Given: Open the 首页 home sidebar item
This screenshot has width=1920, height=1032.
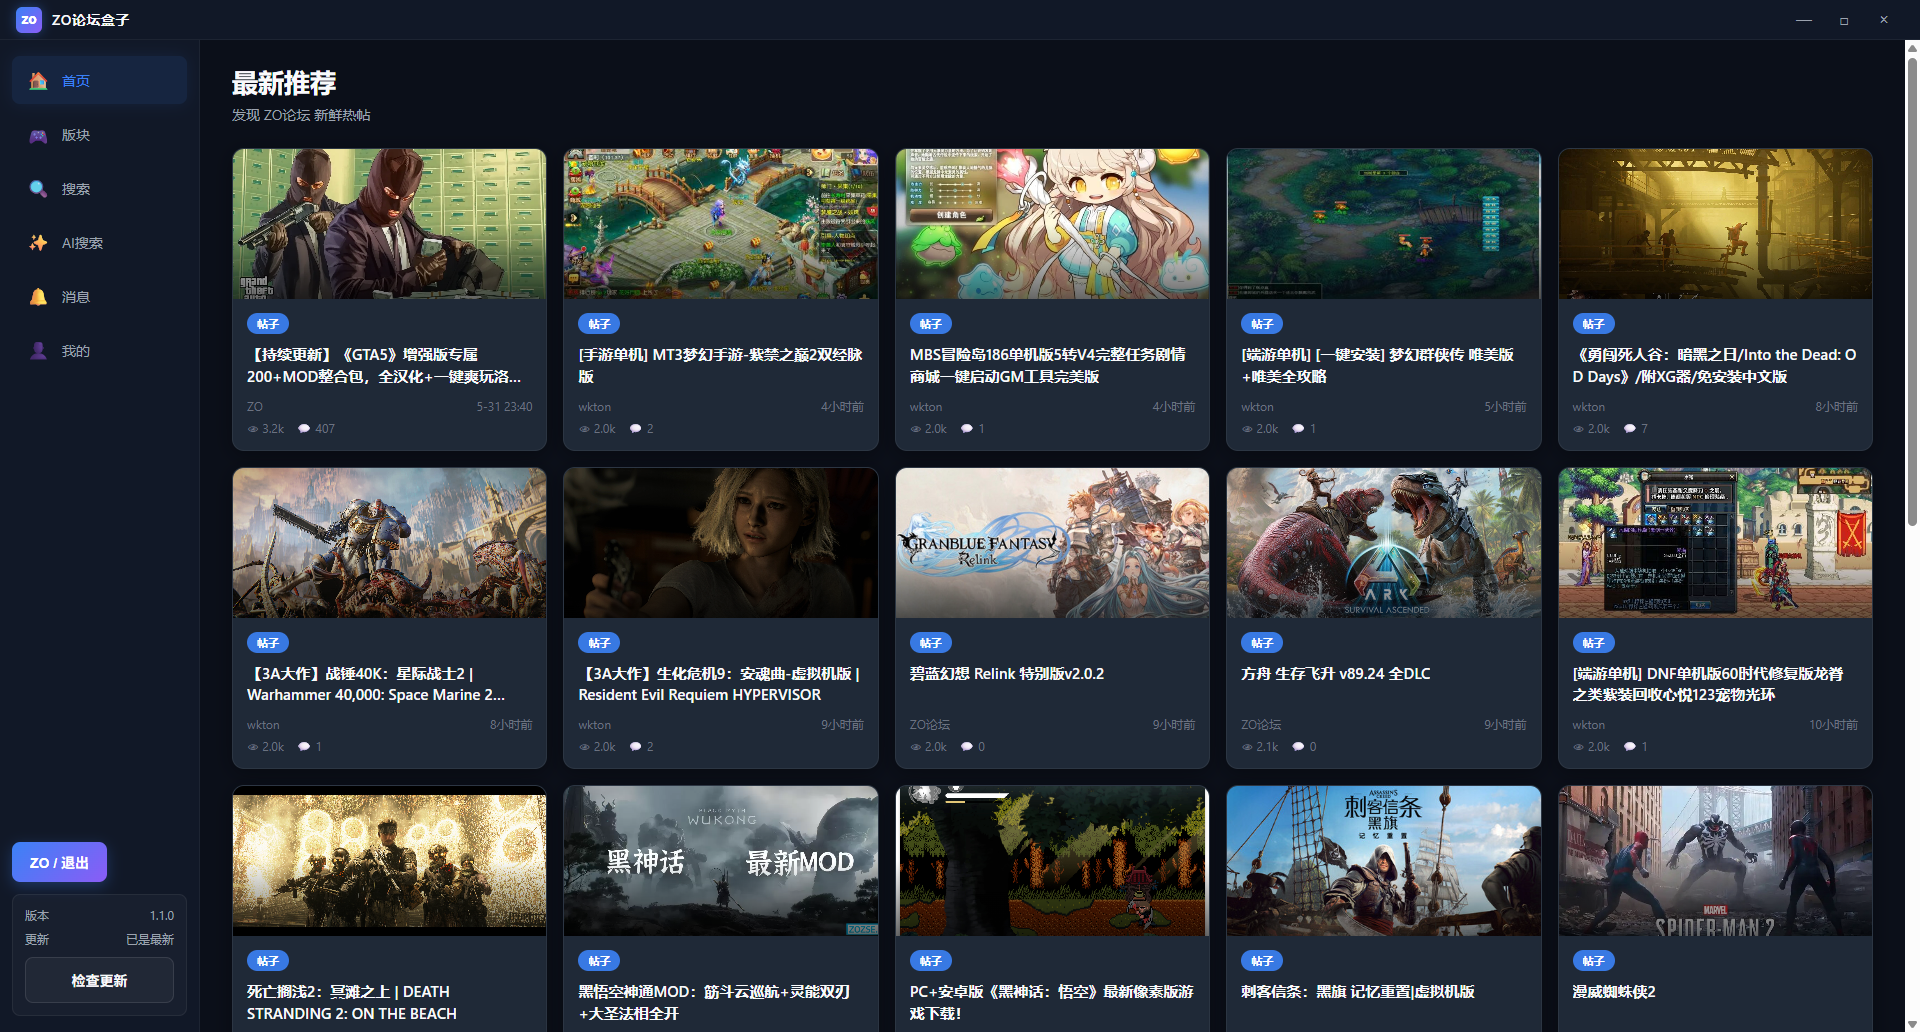Looking at the screenshot, I should coord(99,81).
